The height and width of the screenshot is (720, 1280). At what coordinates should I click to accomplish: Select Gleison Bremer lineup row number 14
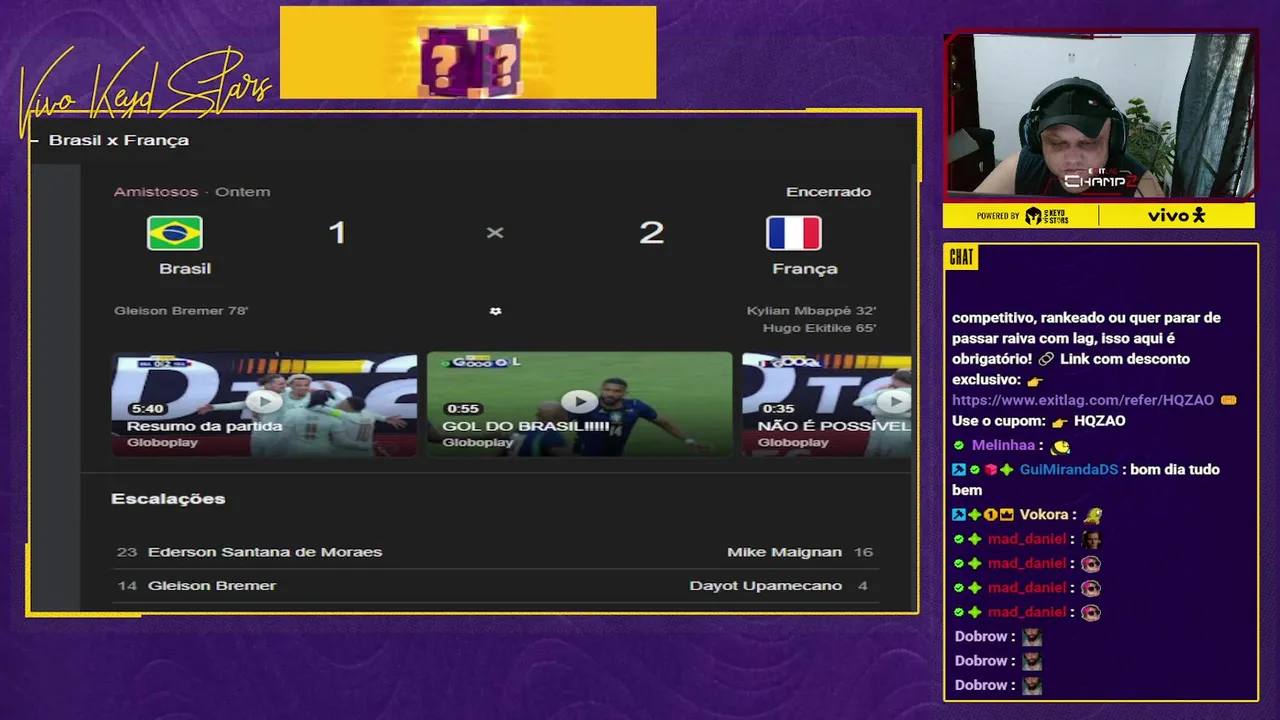[x=196, y=586]
